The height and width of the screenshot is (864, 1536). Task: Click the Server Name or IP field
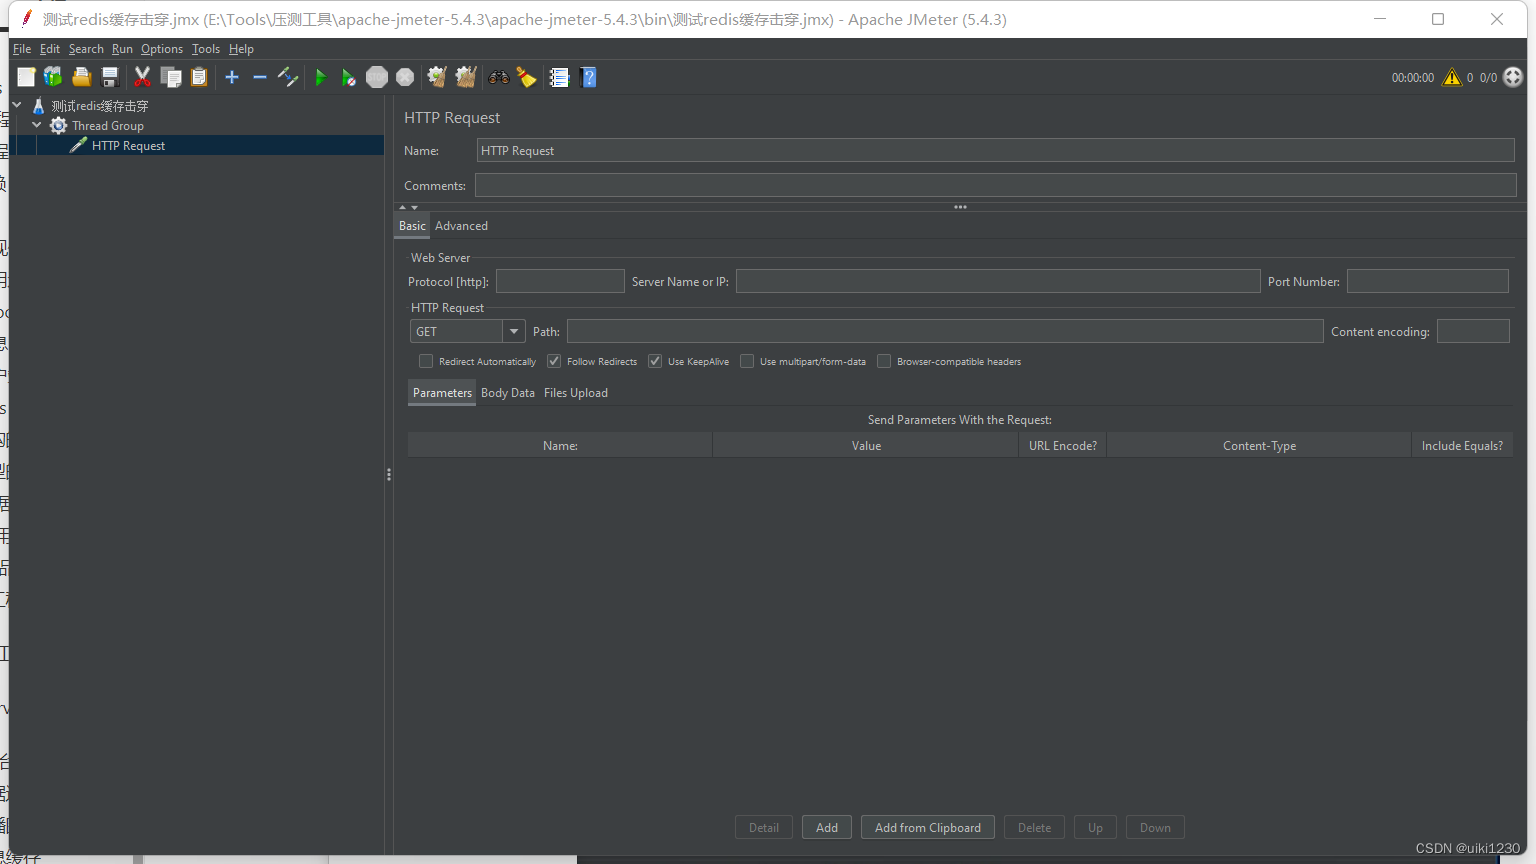tap(998, 281)
